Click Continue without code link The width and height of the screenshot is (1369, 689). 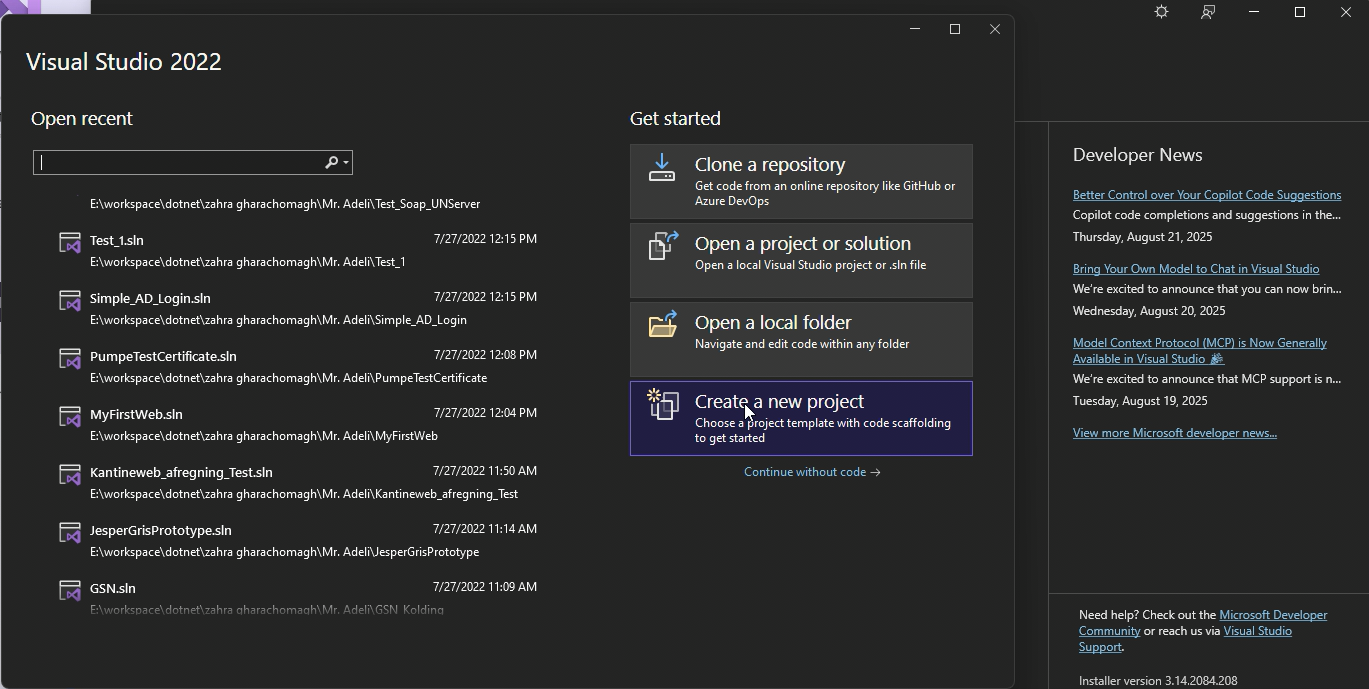click(x=812, y=472)
